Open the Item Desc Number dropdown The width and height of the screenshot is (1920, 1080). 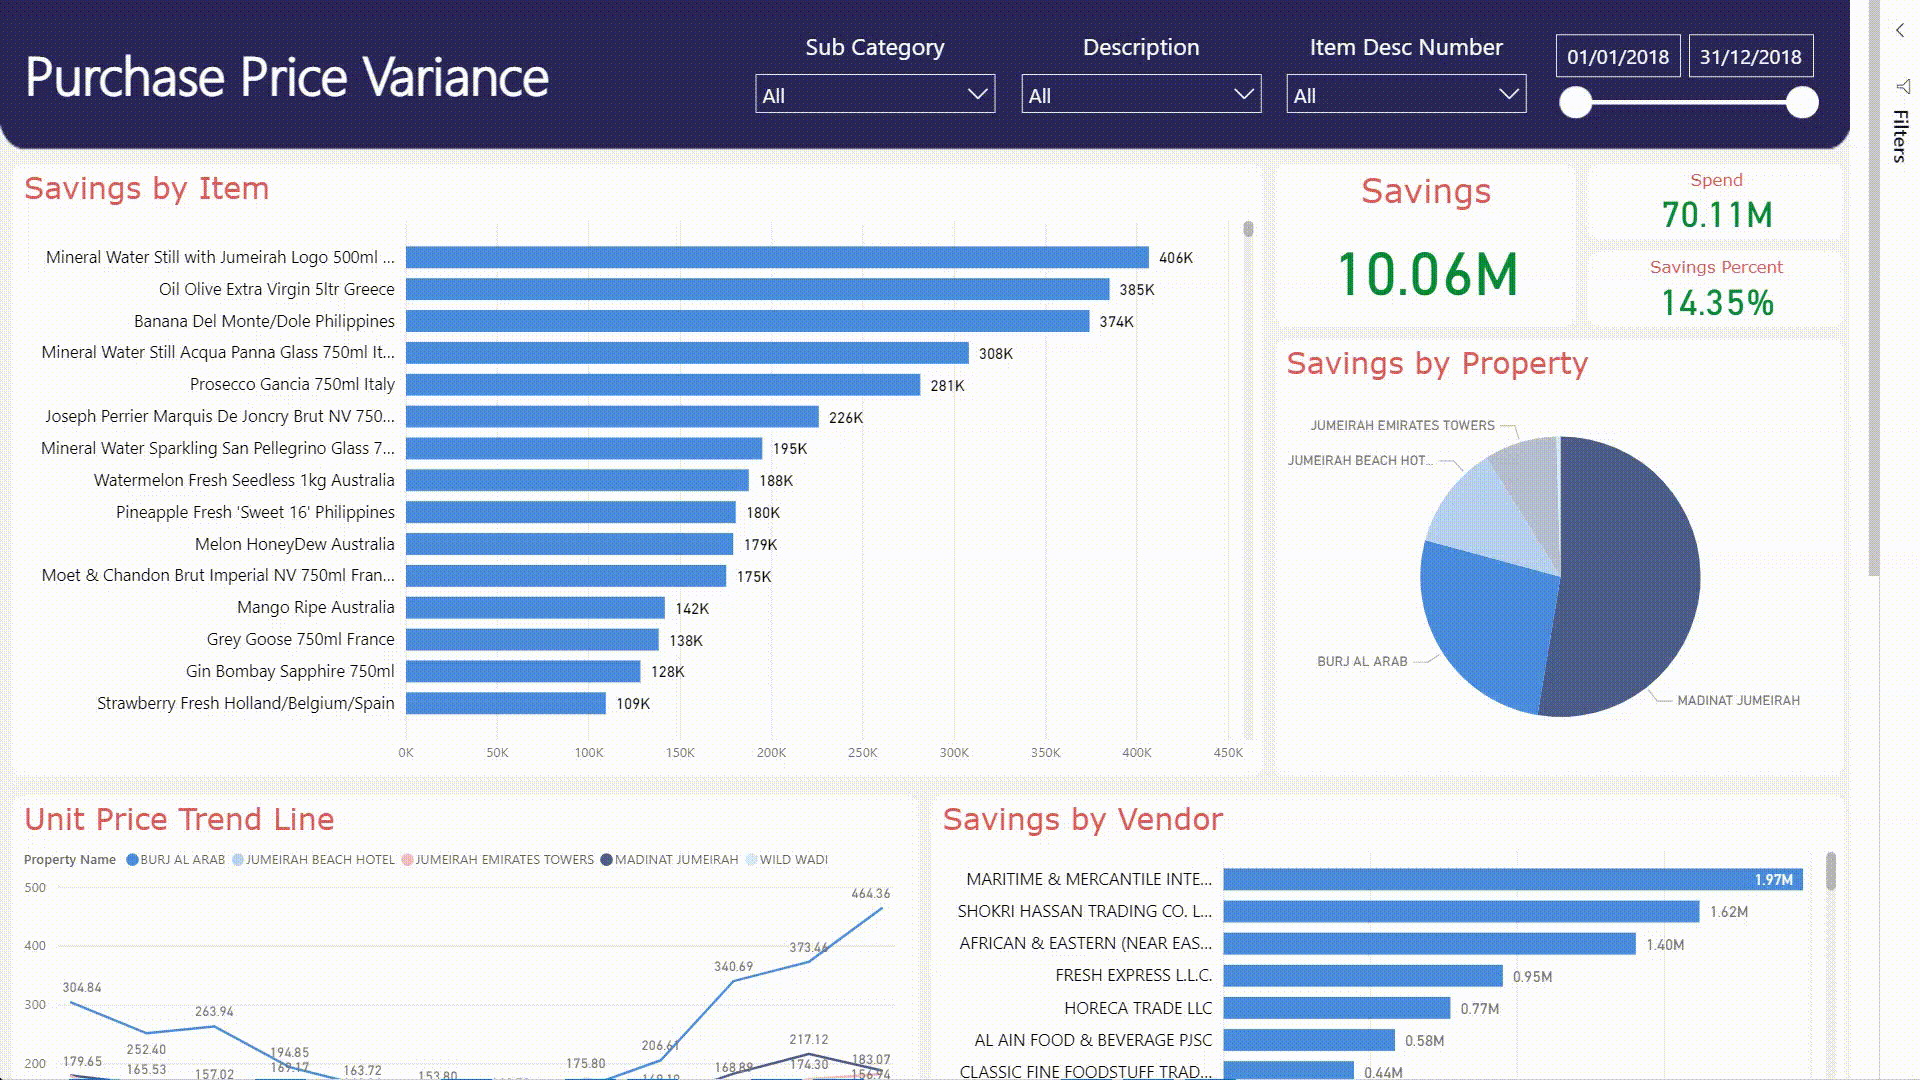[1405, 95]
